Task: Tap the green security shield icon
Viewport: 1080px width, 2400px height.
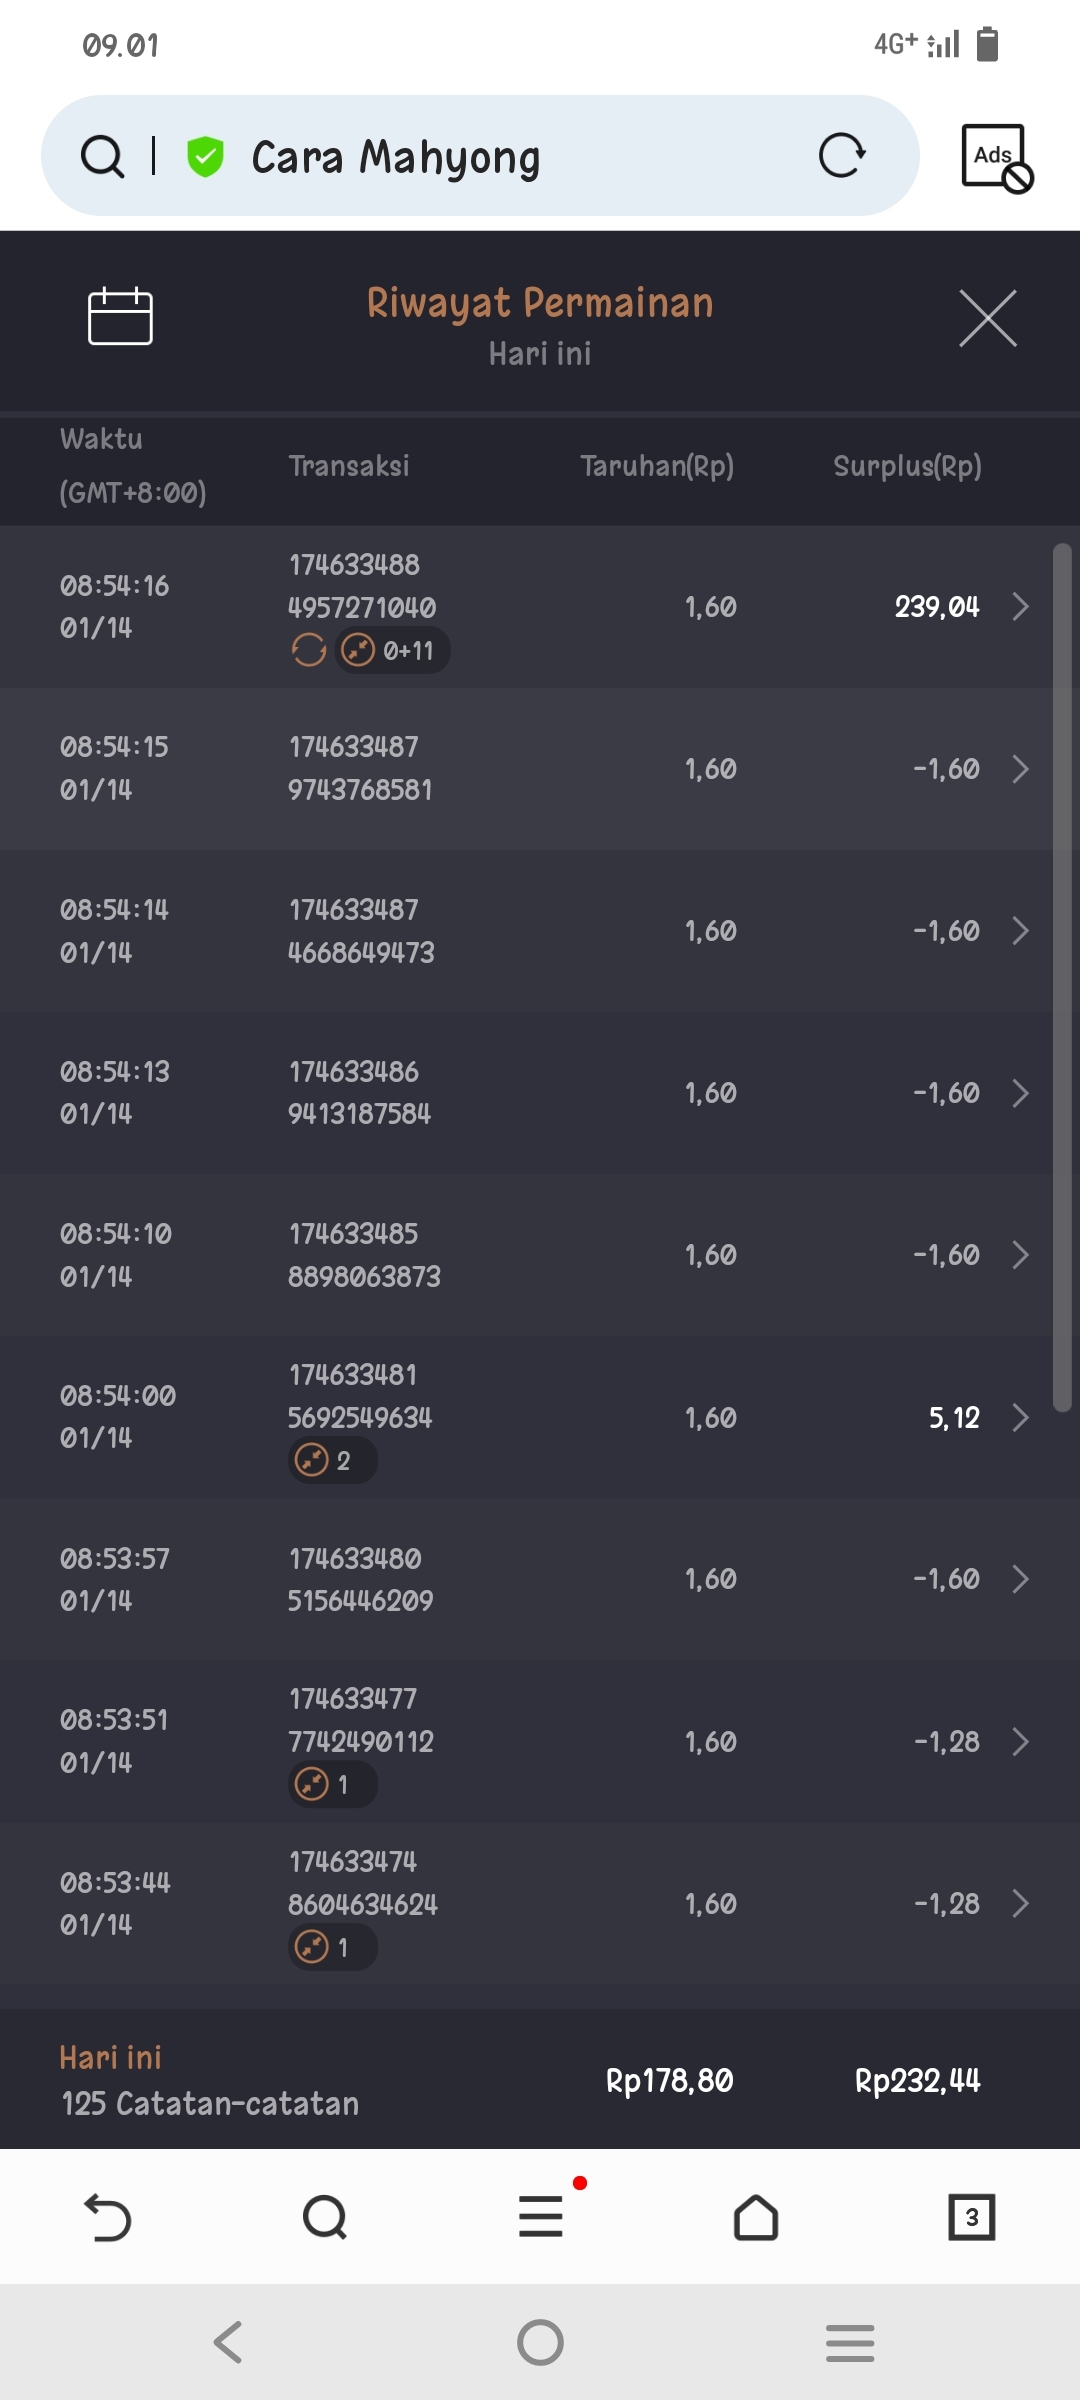Action: coord(206,157)
